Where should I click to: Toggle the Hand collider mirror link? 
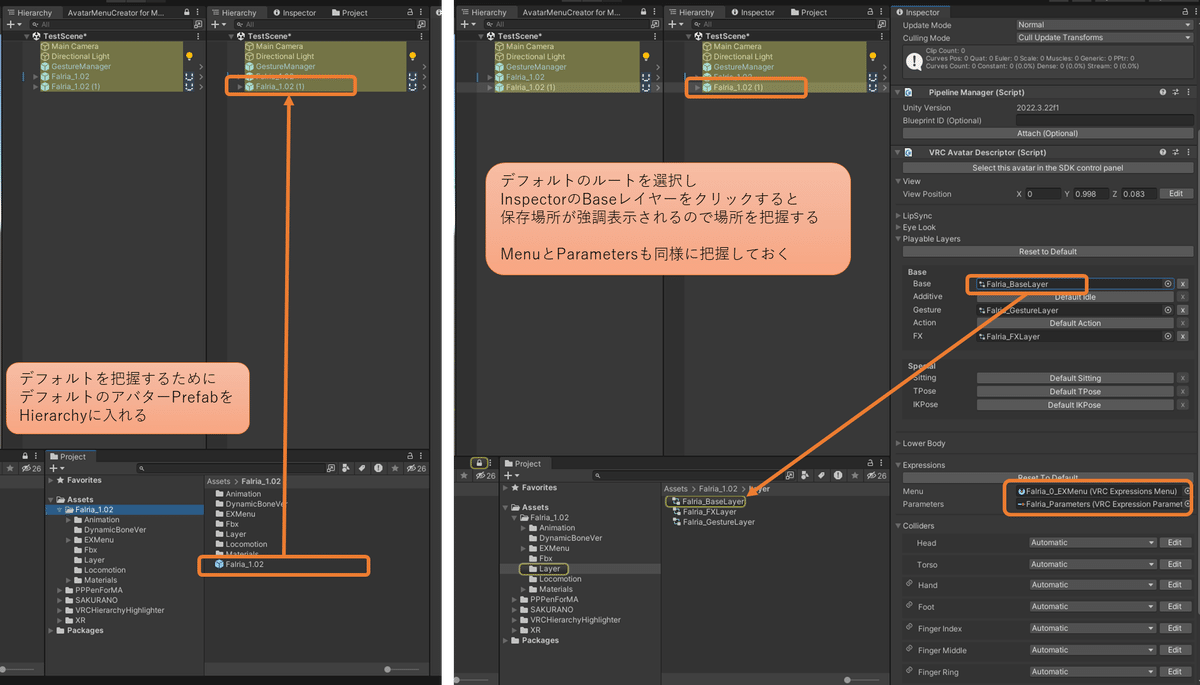(909, 584)
